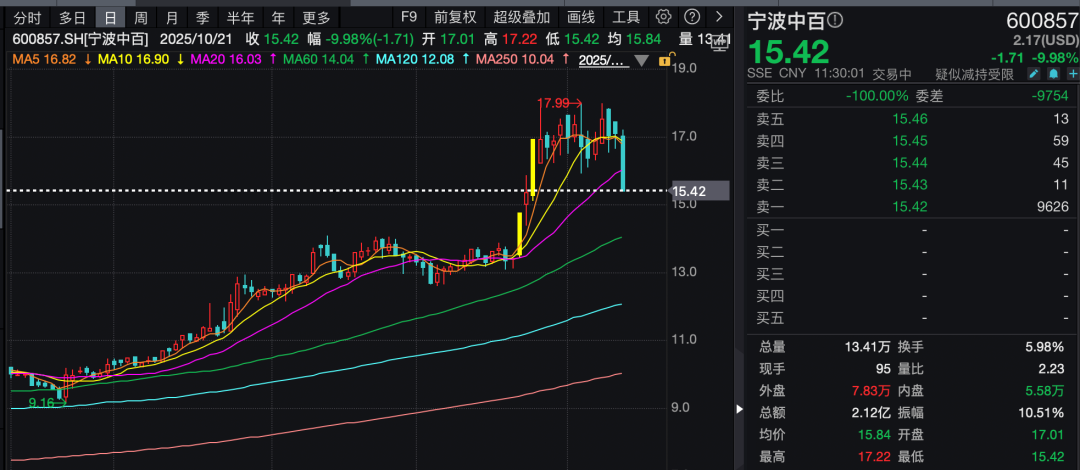Toggle the MA5 indicator label
The image size is (1080, 470).
(44, 60)
